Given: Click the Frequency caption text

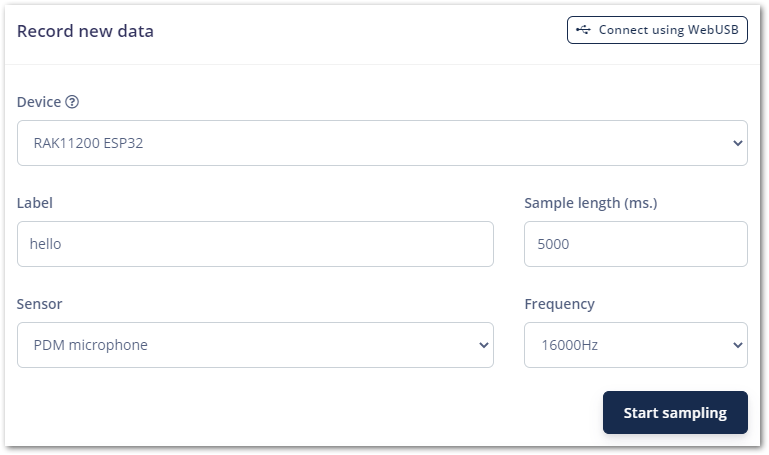Looking at the screenshot, I should (559, 304).
